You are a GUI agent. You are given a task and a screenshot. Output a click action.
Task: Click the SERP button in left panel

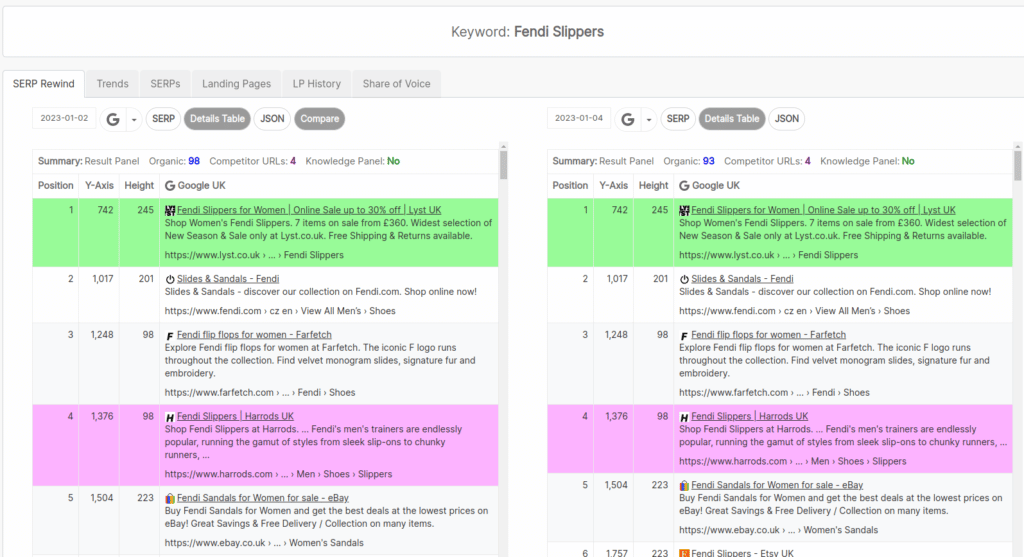click(163, 119)
